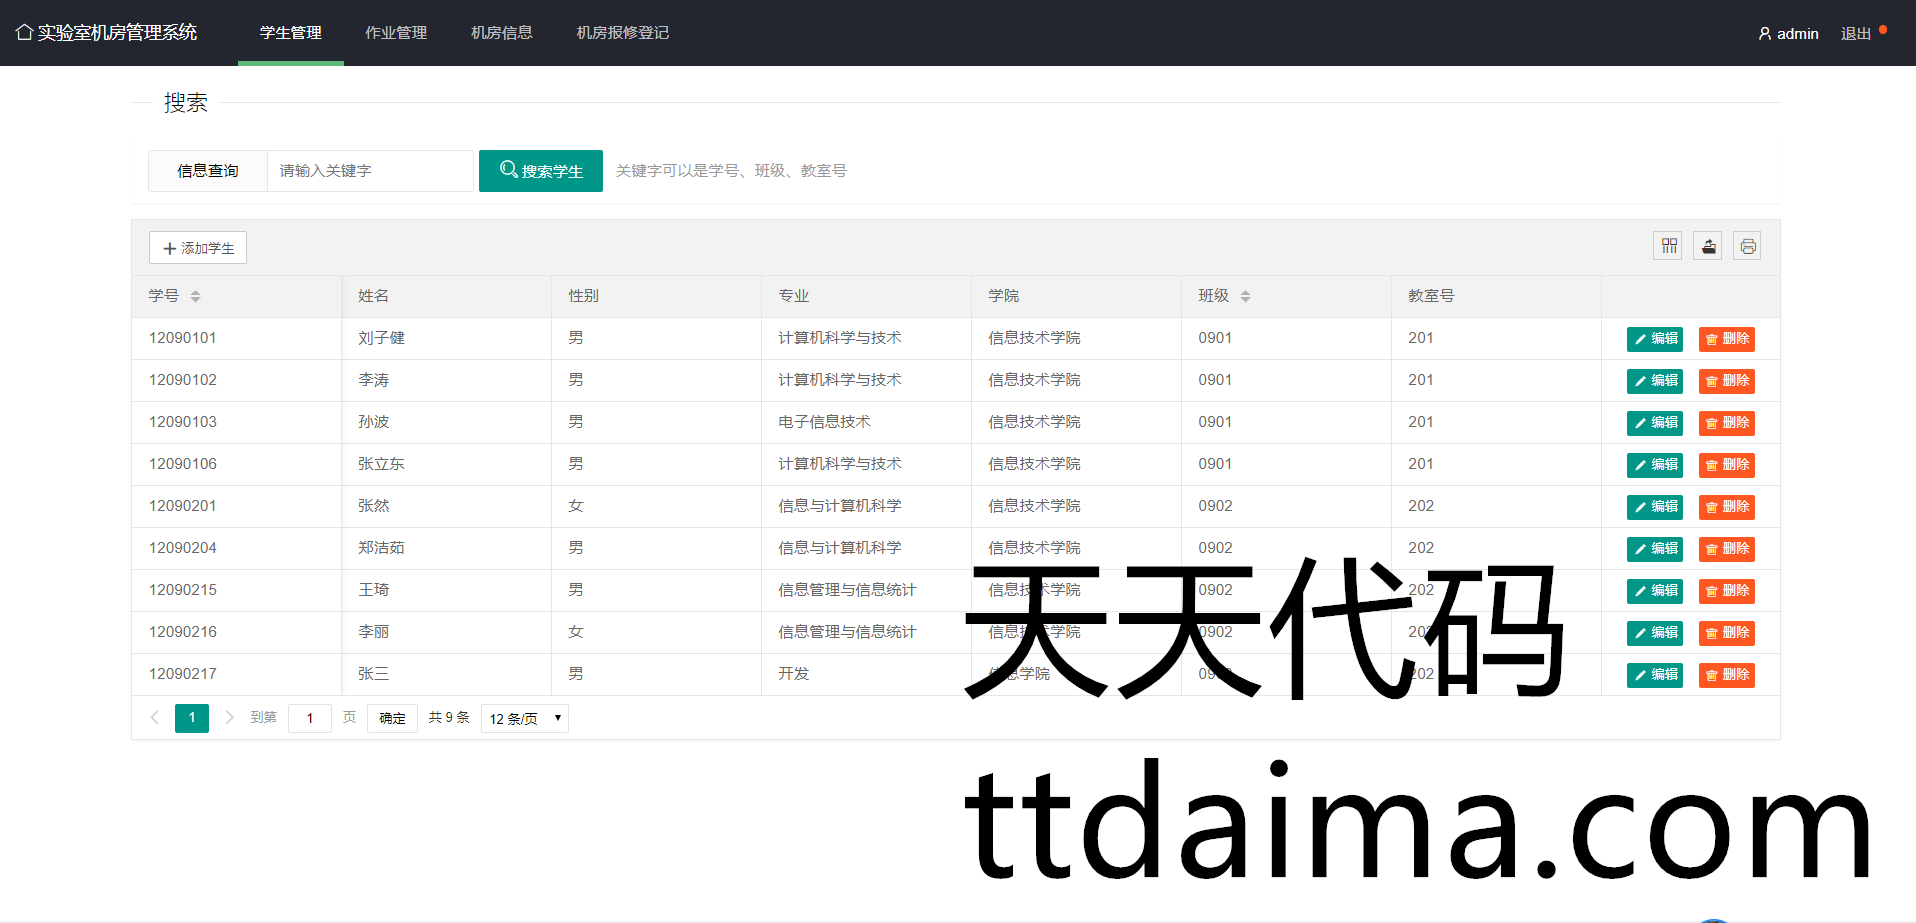Click the 搜索学生 search button
The width and height of the screenshot is (1916, 923).
pyautogui.click(x=540, y=171)
